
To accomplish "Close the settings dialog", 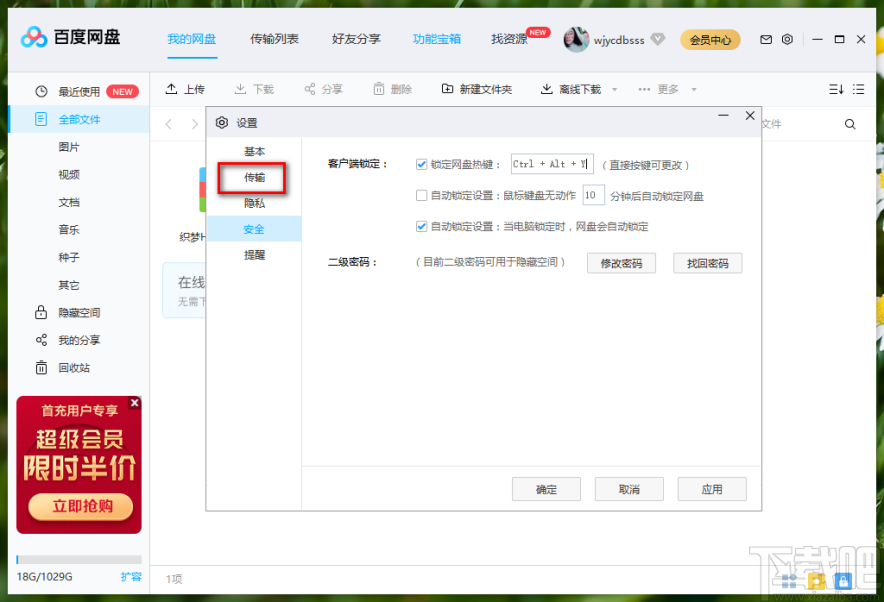I will pyautogui.click(x=750, y=116).
